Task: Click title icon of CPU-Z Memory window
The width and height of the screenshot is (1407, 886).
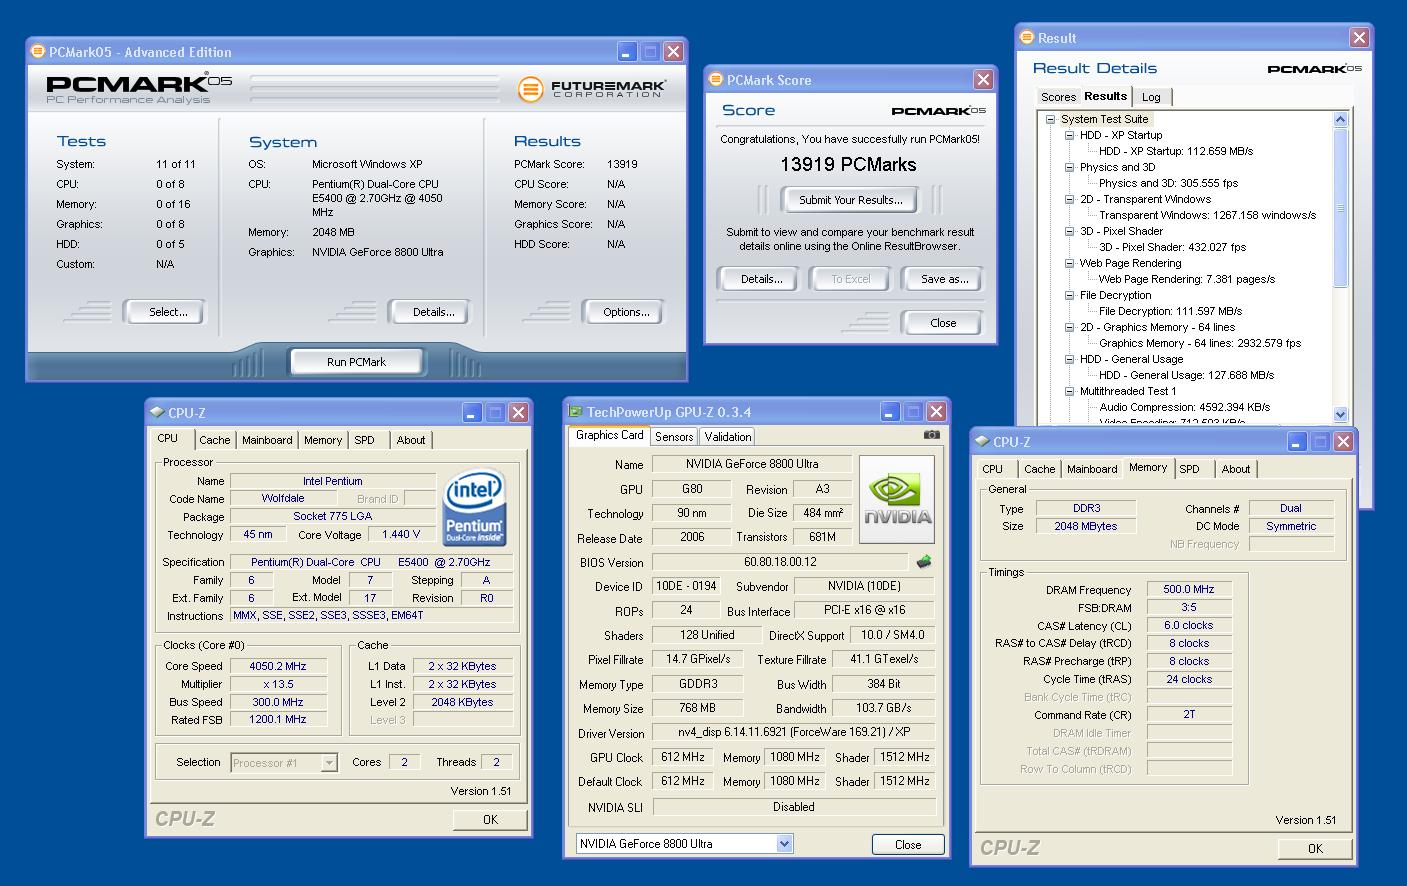Action: [982, 441]
